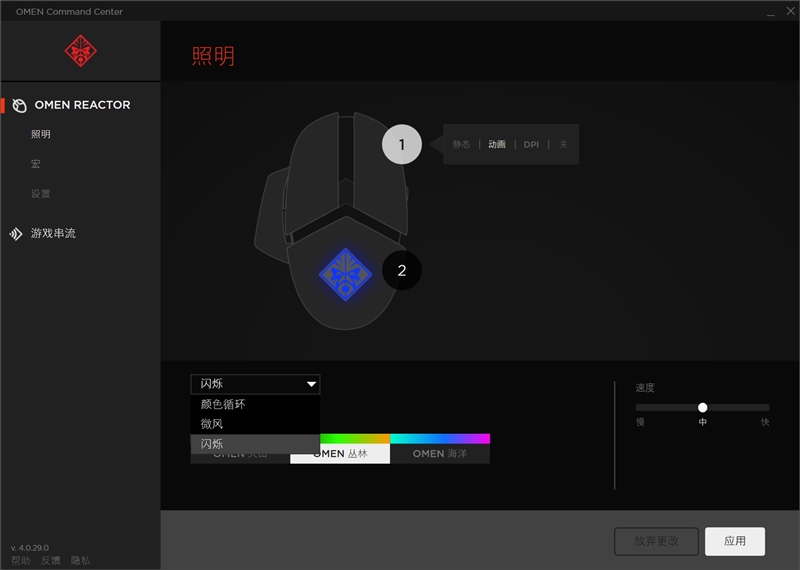The height and width of the screenshot is (570, 800).
Task: Click the 速度 slider handle
Action: (x=703, y=407)
